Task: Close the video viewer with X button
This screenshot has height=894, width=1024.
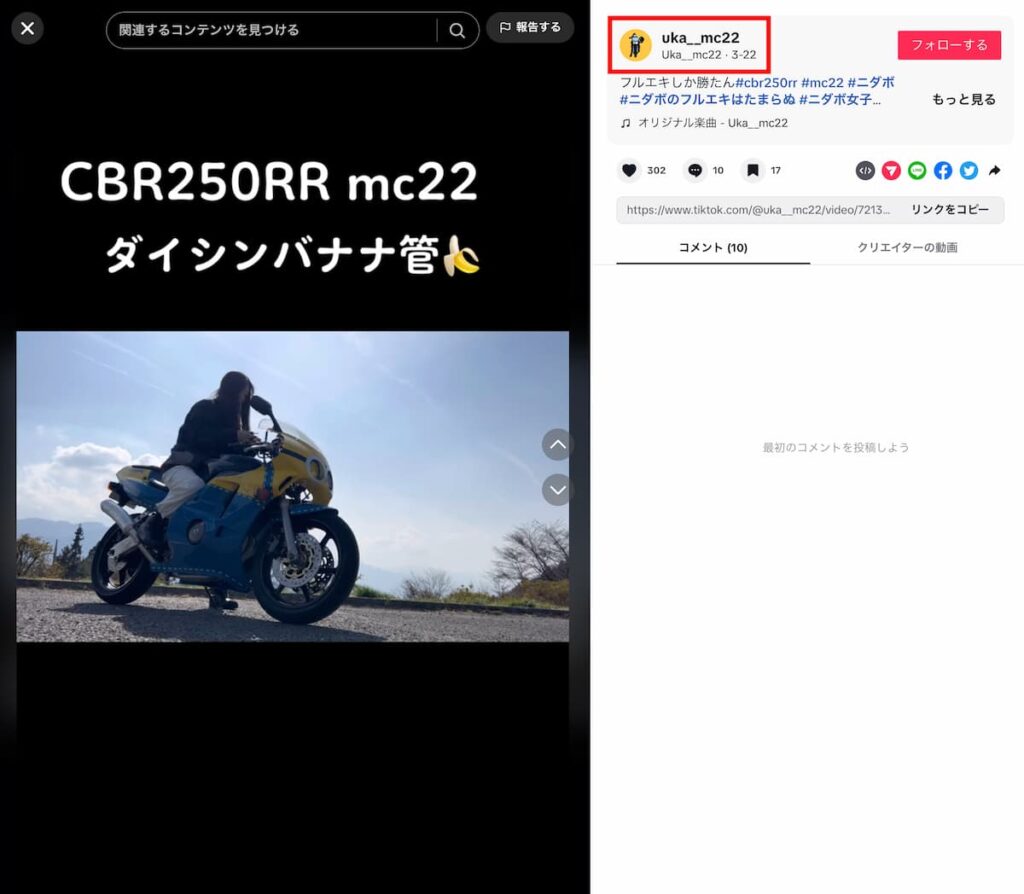Action: point(27,28)
